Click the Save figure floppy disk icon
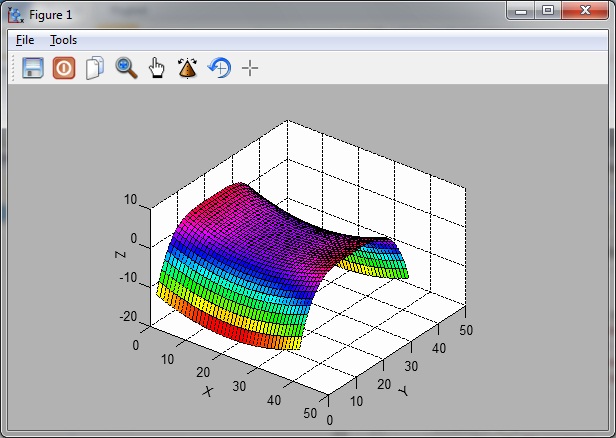Screen dimensions: 616x438 (x=33, y=68)
